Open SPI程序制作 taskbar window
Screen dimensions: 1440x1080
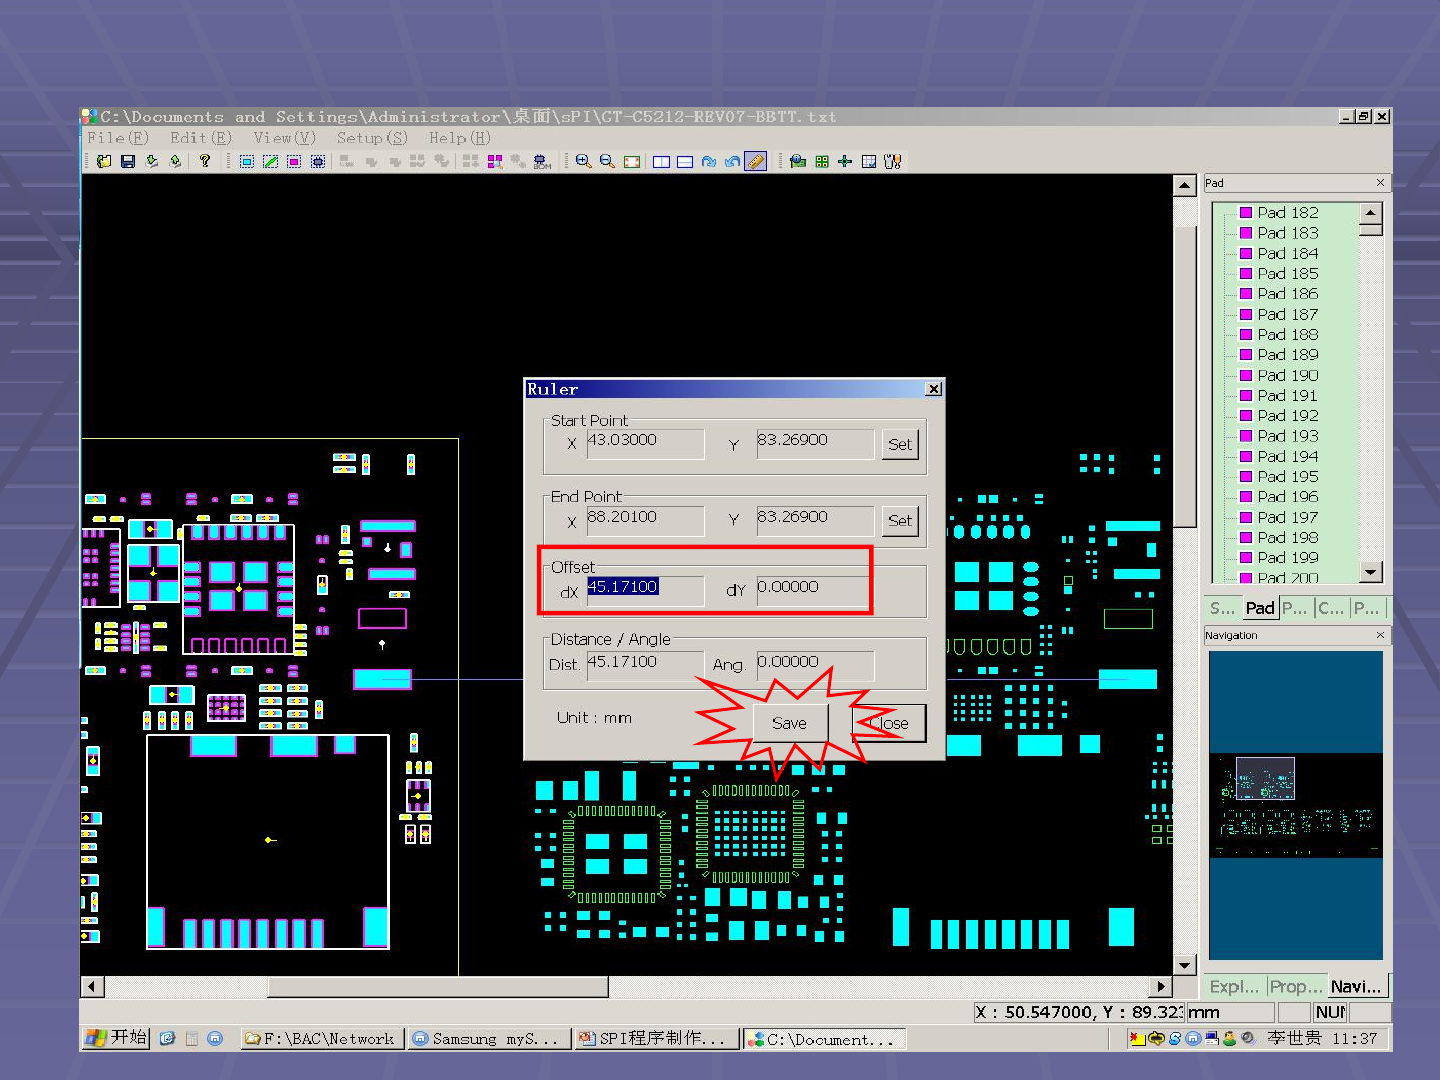point(656,1039)
